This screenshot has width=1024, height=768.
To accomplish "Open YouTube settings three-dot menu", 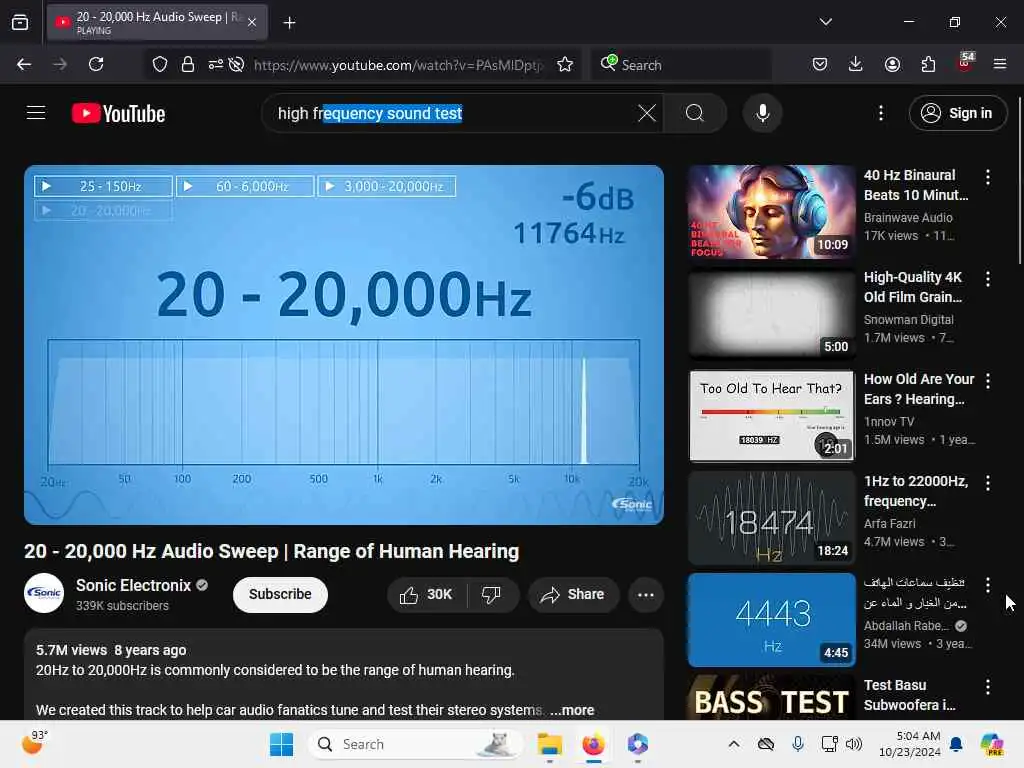I will pos(881,113).
